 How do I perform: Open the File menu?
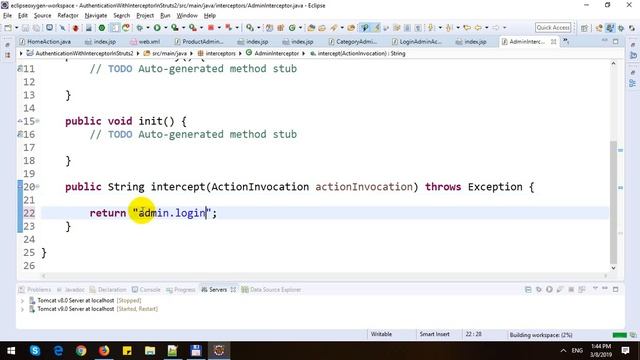(7, 16)
